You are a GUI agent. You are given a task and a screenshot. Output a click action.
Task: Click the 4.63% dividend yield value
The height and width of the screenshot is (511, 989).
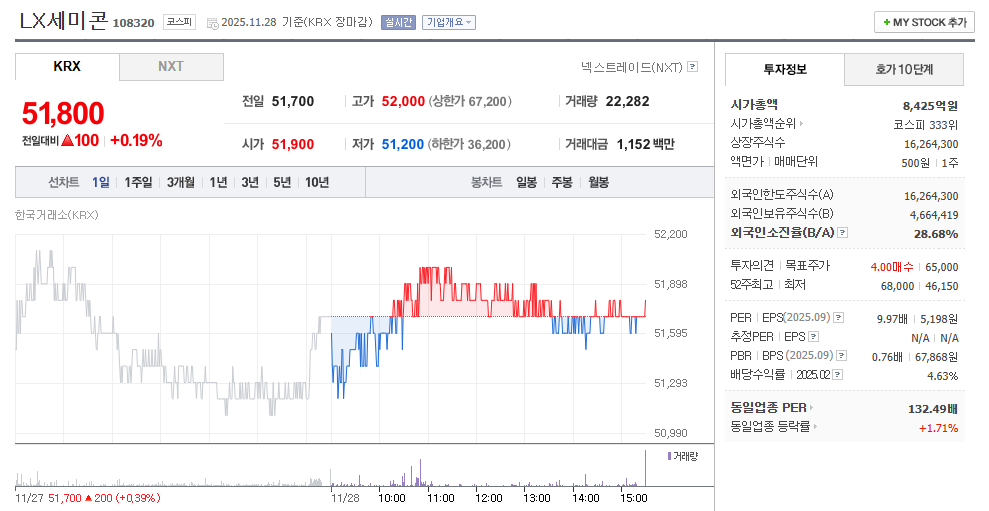point(942,376)
